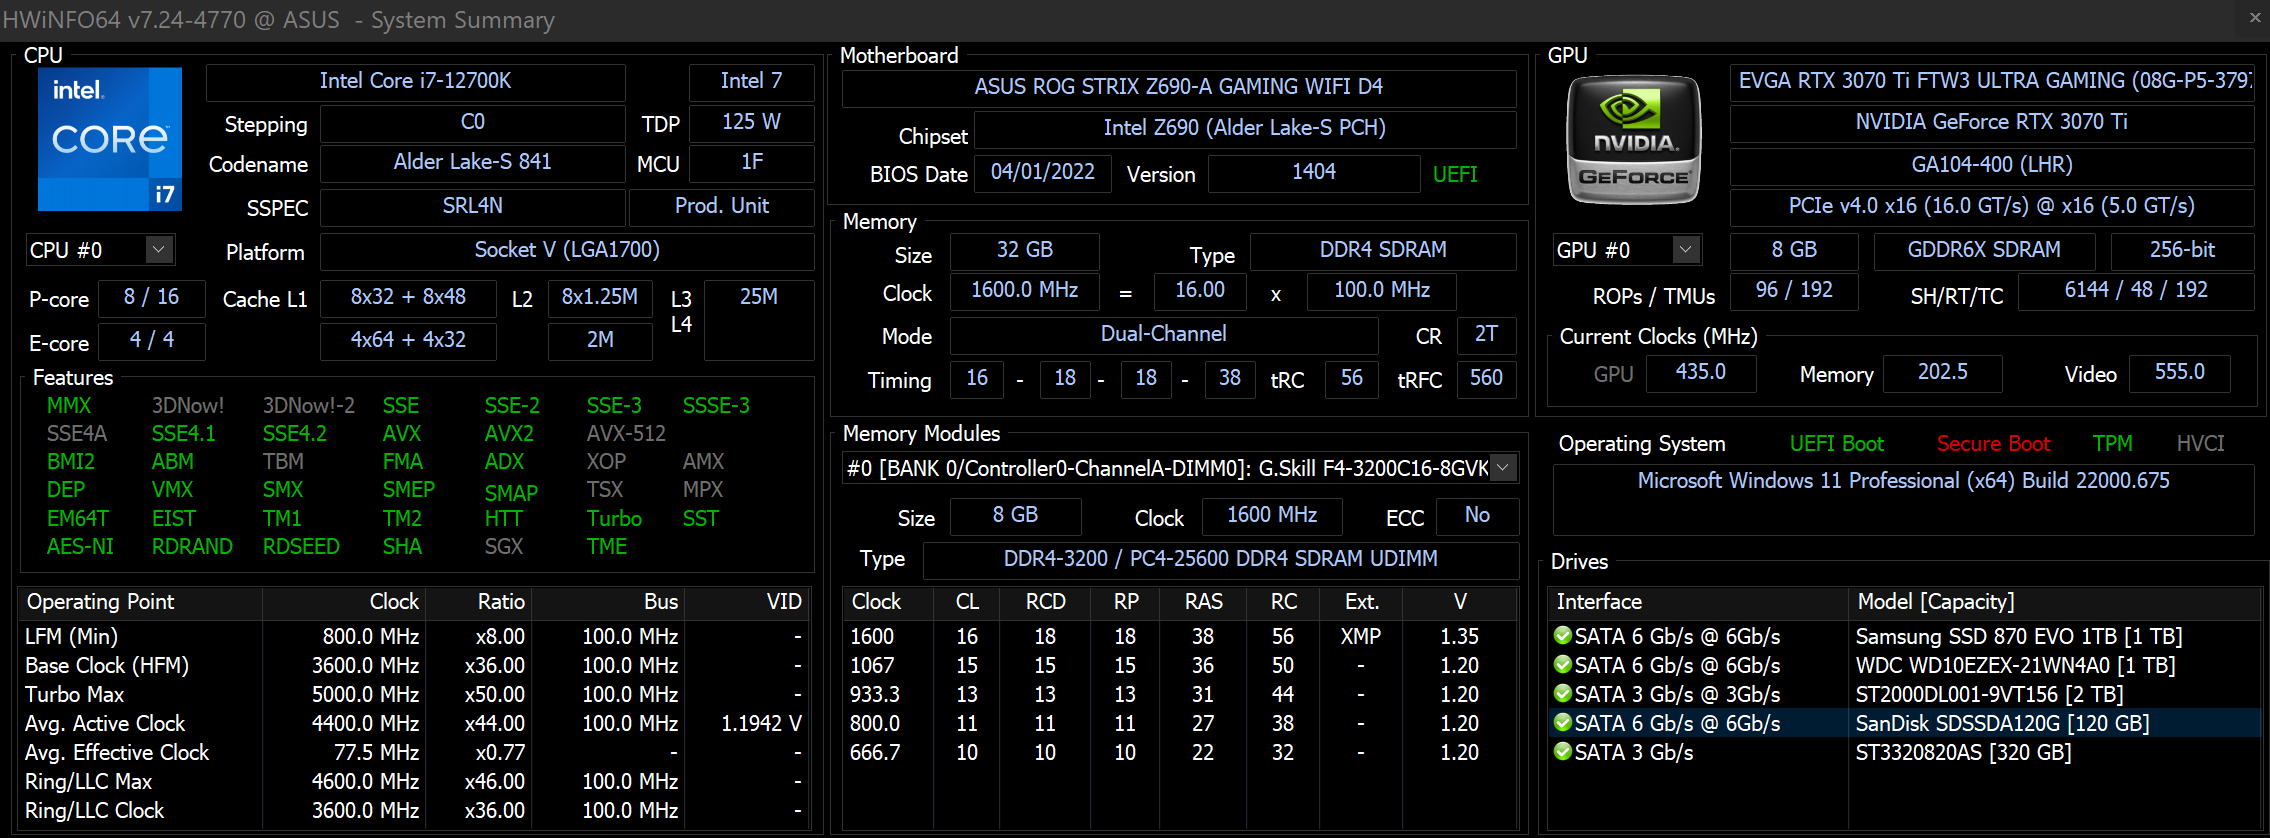Click the 125 W TDP value

752,122
